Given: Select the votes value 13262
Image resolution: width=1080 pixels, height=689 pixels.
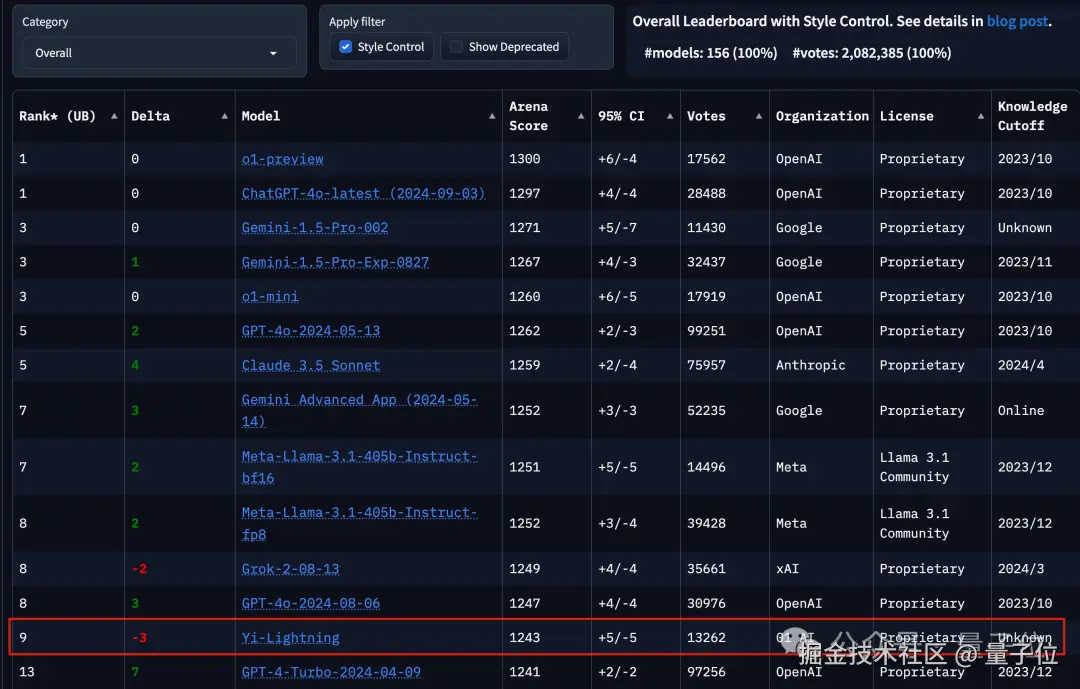Looking at the screenshot, I should pyautogui.click(x=706, y=638).
